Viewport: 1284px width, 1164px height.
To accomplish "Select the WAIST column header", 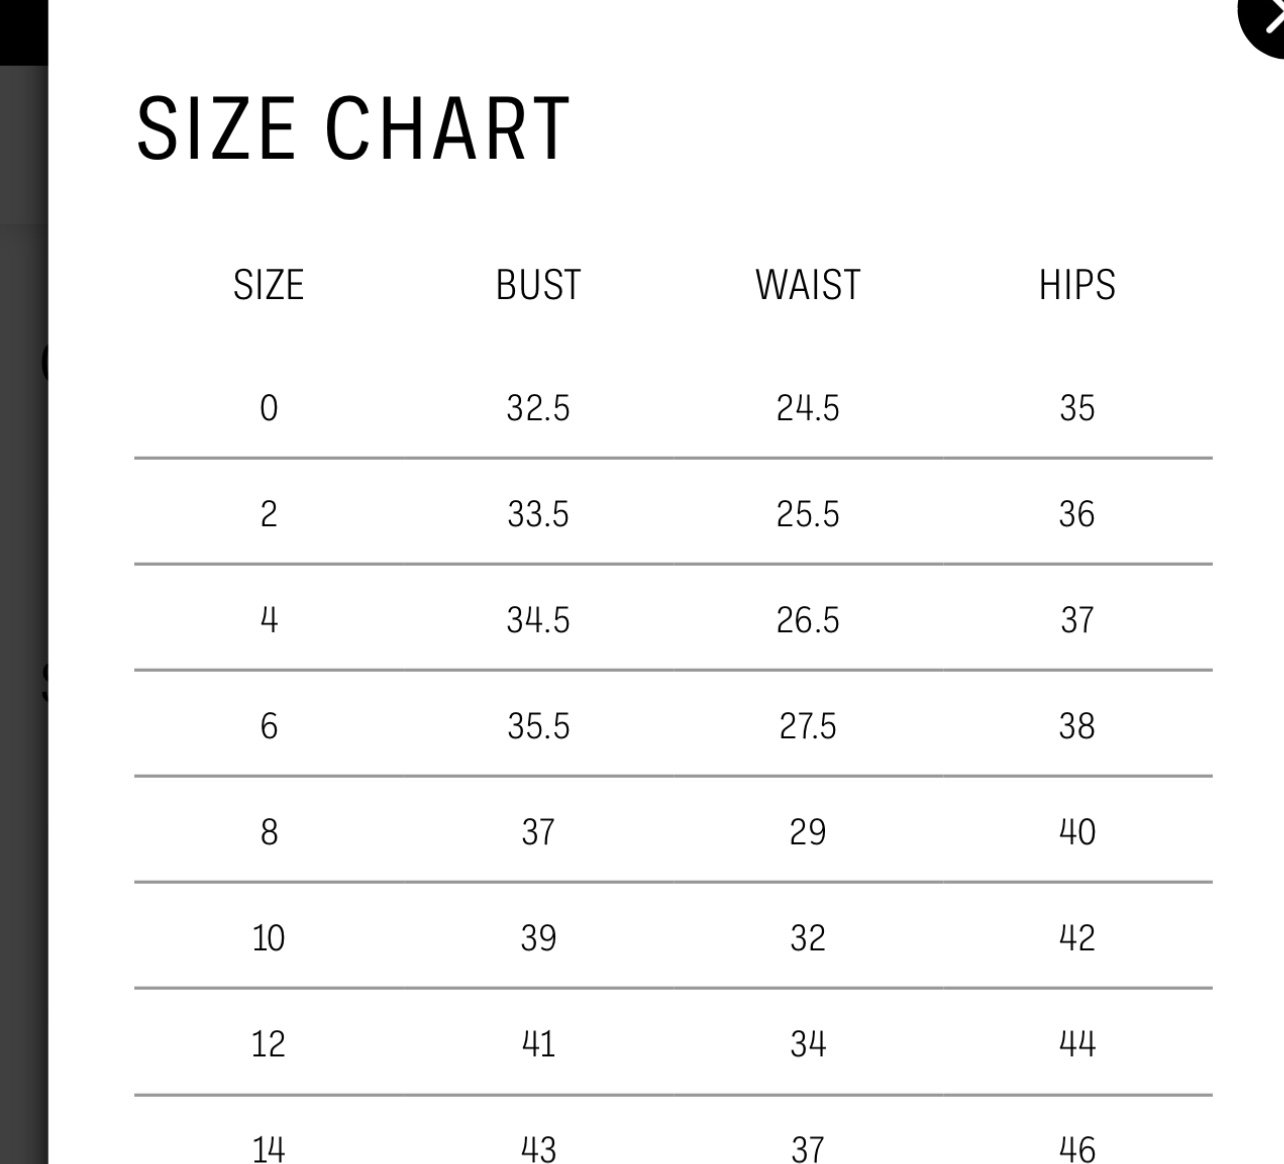I will click(x=807, y=285).
